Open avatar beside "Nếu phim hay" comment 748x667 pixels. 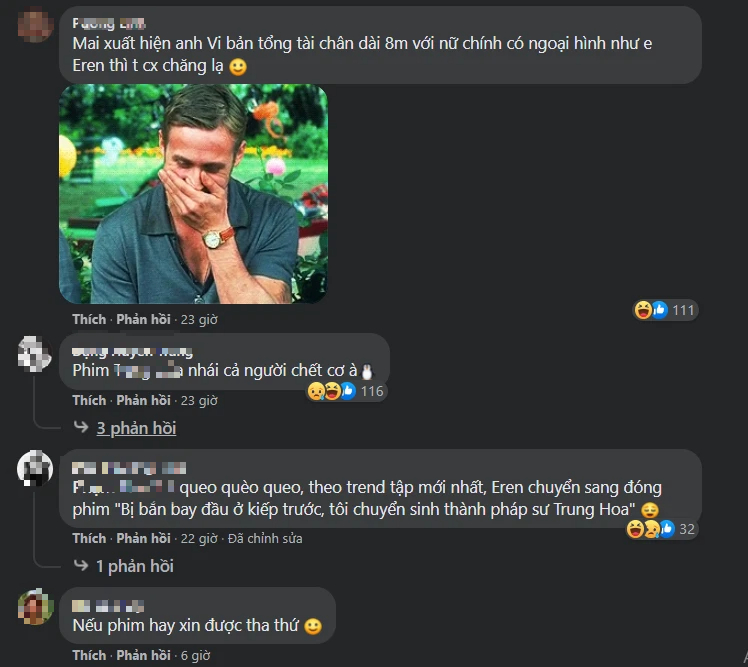(x=35, y=607)
